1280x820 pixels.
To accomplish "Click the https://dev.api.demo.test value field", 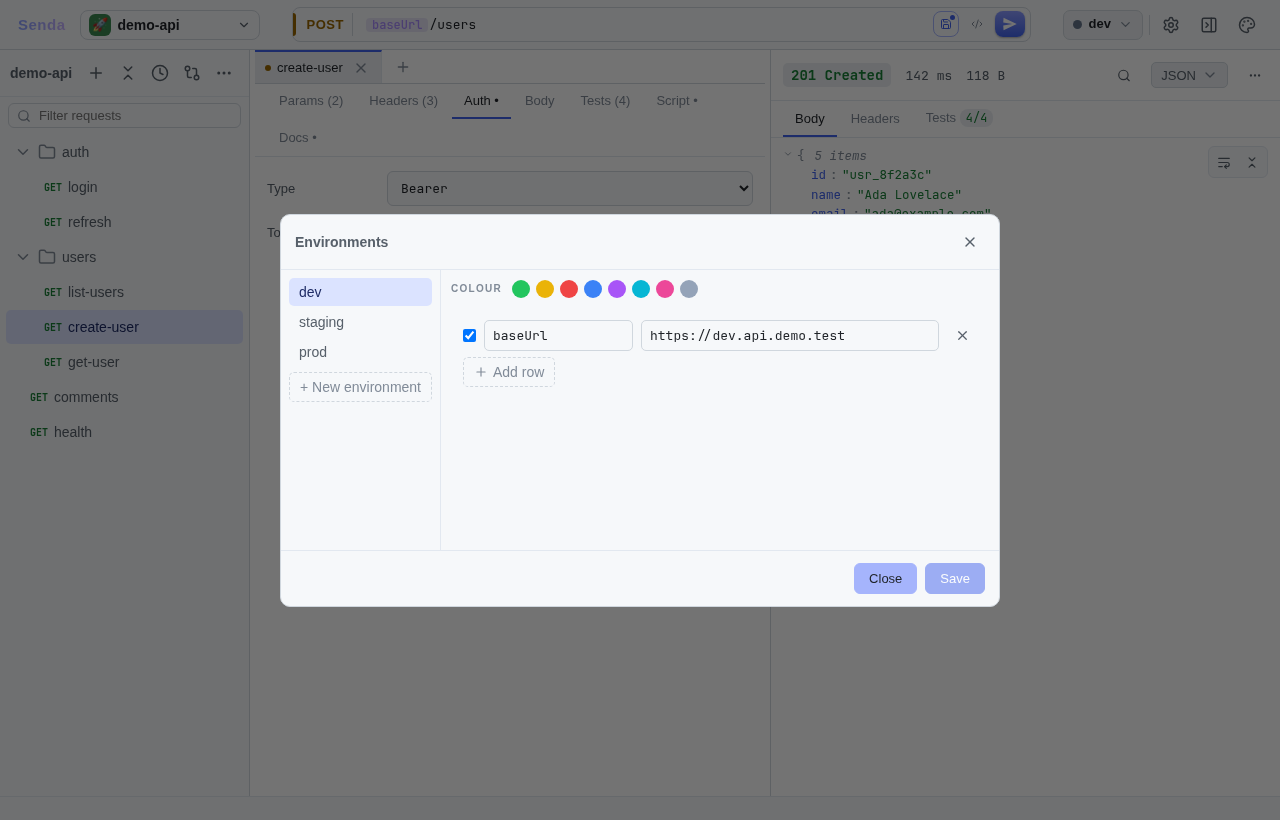I will [790, 336].
